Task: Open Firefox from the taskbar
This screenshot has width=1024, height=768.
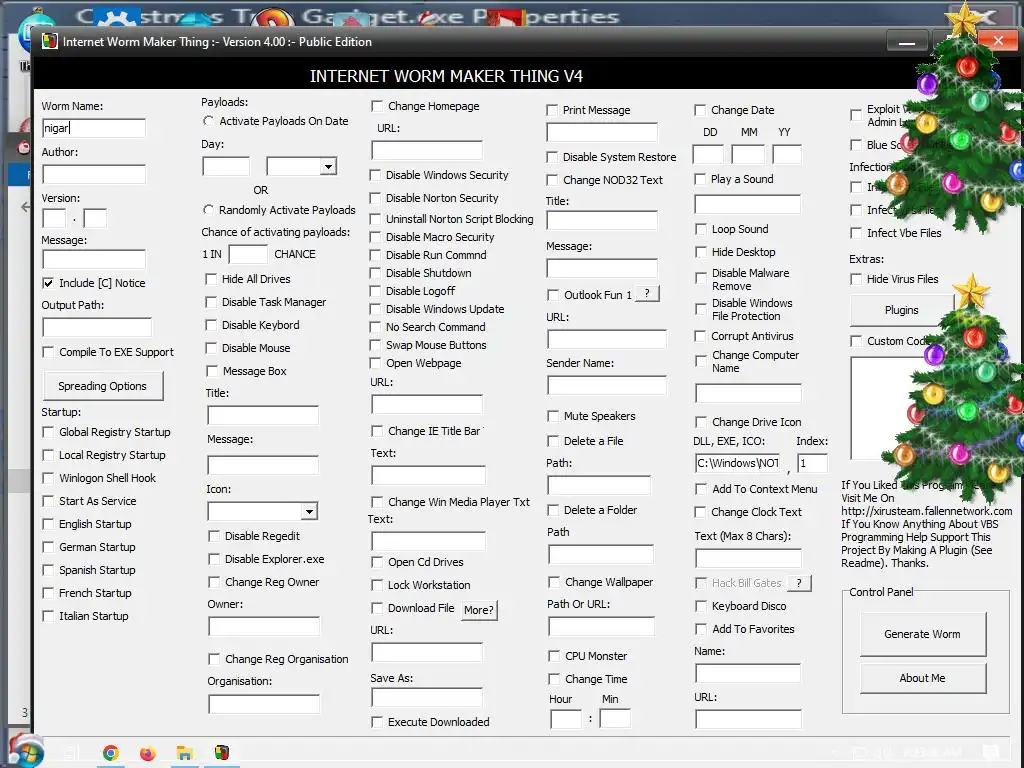Action: 148,753
